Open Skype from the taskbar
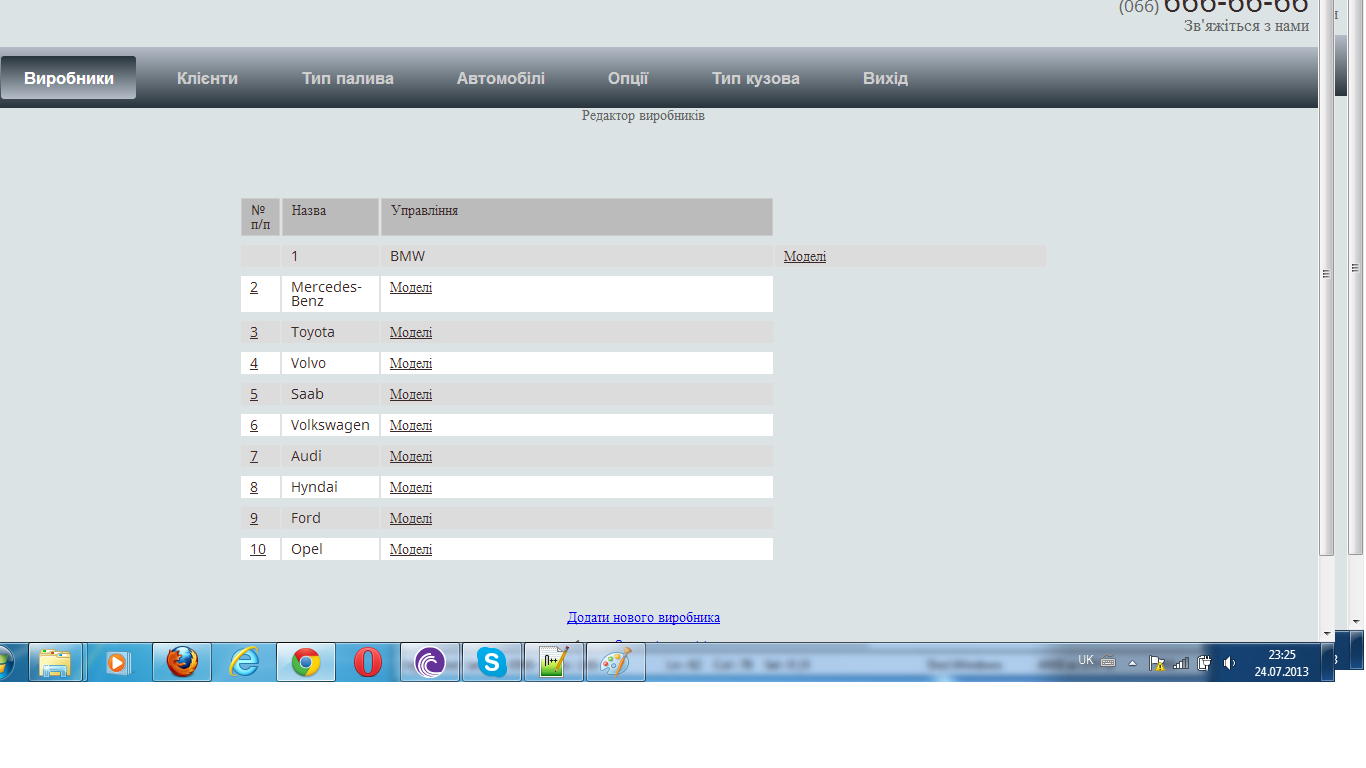 (492, 662)
